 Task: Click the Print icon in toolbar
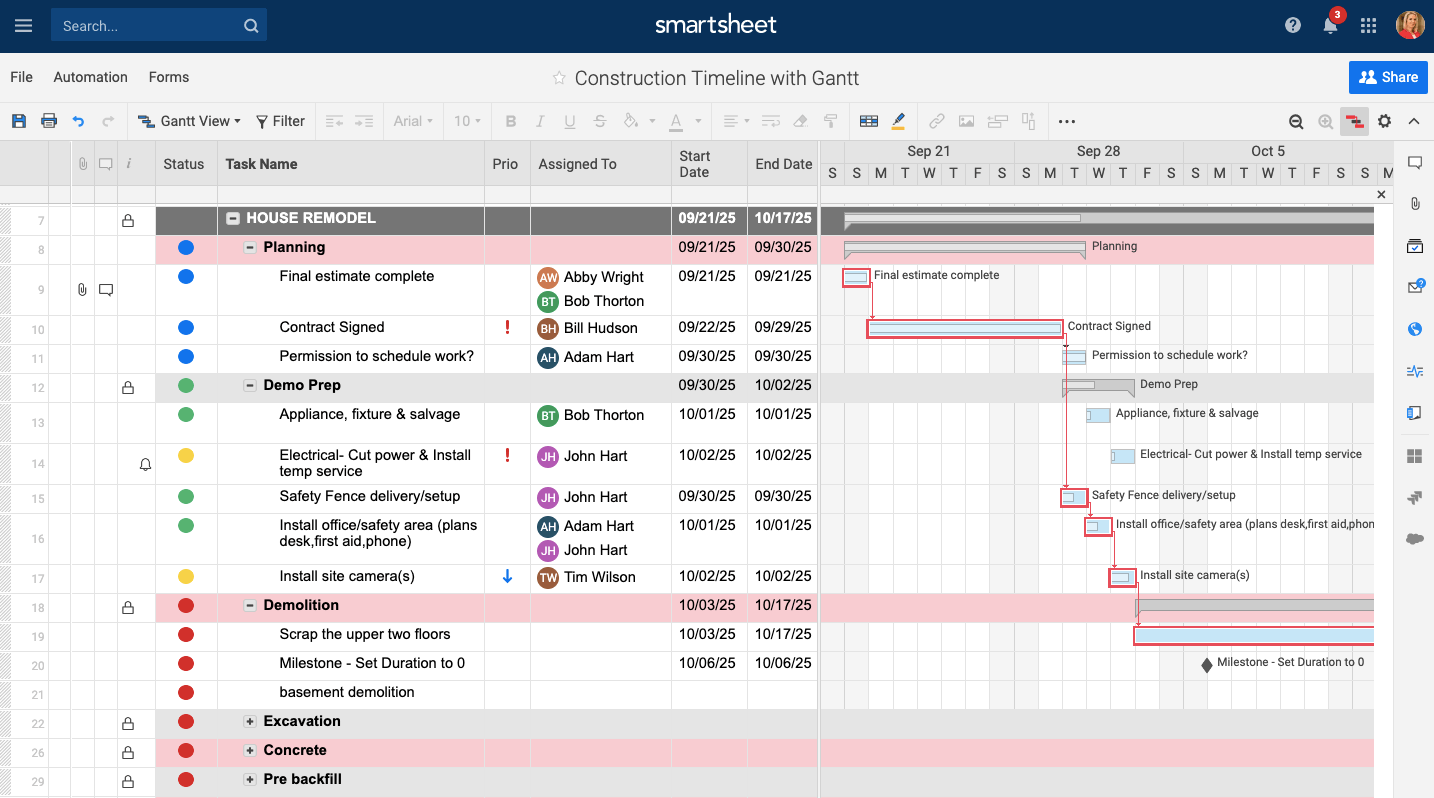(48, 121)
